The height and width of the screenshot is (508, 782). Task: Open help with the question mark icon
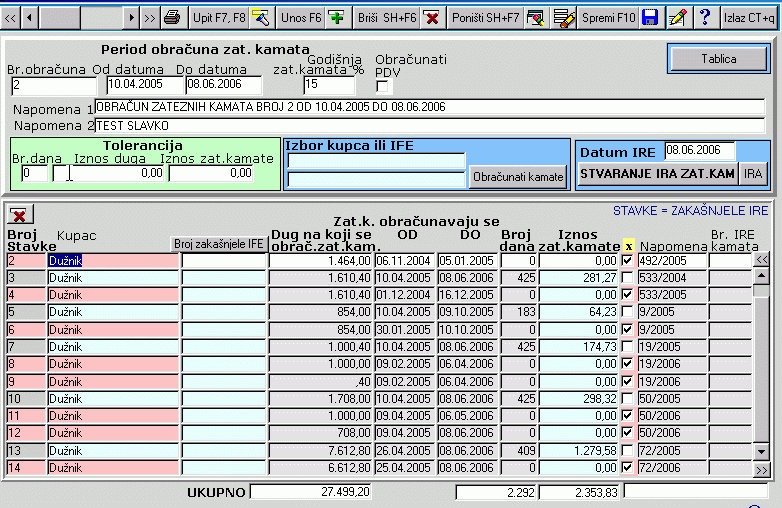click(x=705, y=18)
